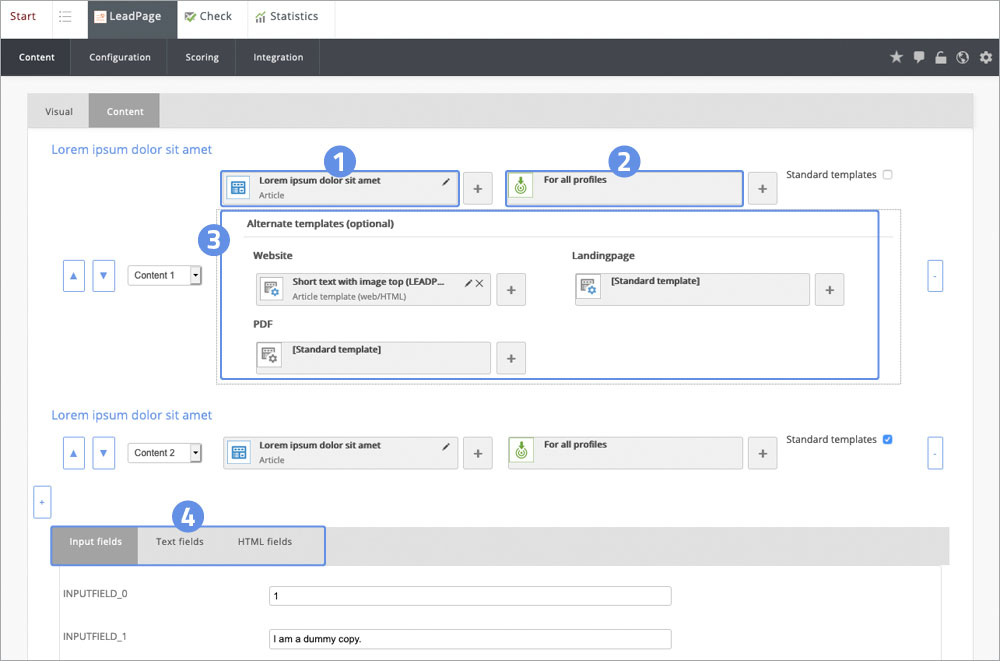Open the Scoring menu tab
The height and width of the screenshot is (661, 1000).
[x=202, y=58]
